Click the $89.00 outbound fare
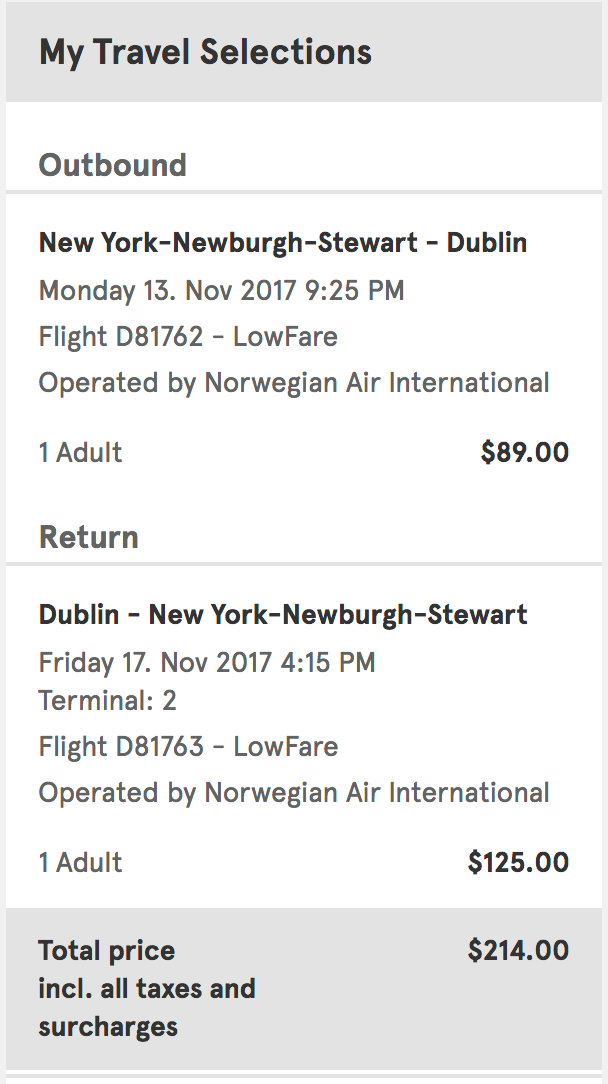This screenshot has height=1084, width=608. tap(524, 453)
